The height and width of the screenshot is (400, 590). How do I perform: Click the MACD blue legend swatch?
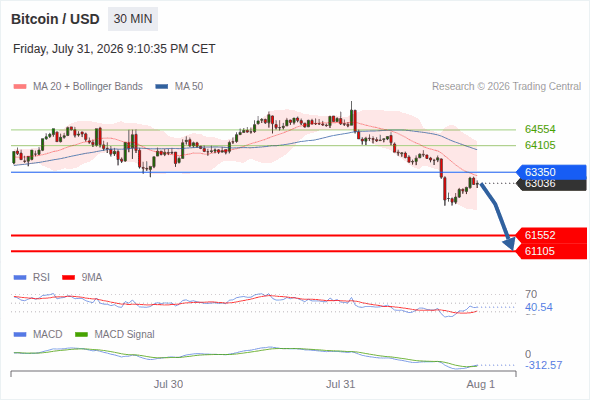pyautogui.click(x=20, y=335)
